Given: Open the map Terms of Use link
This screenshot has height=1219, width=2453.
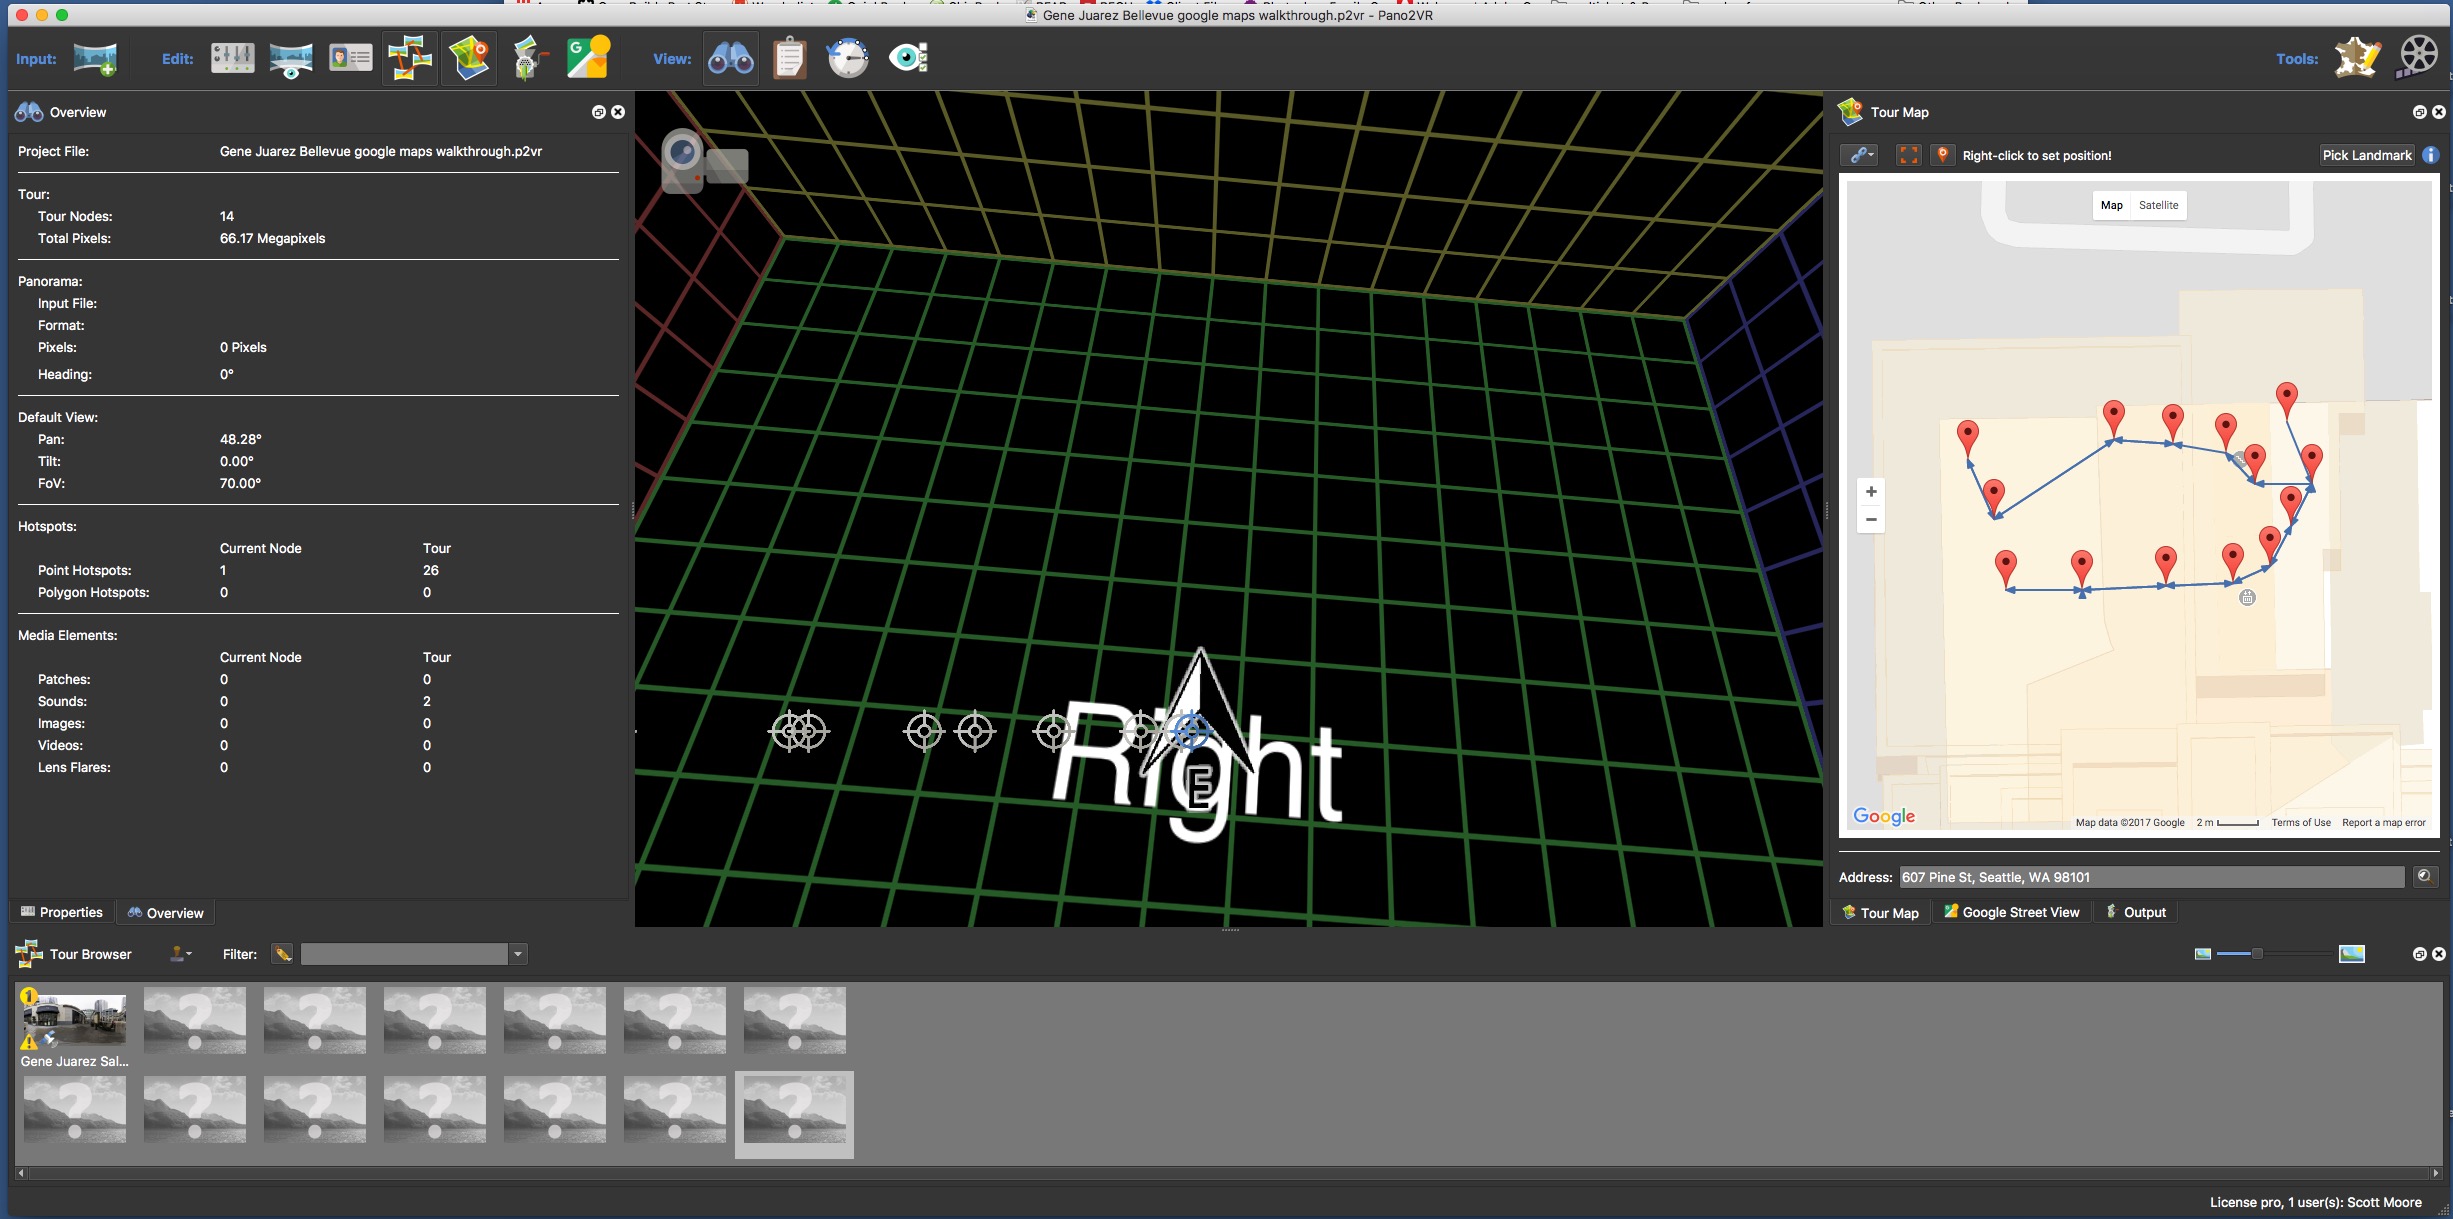Looking at the screenshot, I should [2300, 822].
